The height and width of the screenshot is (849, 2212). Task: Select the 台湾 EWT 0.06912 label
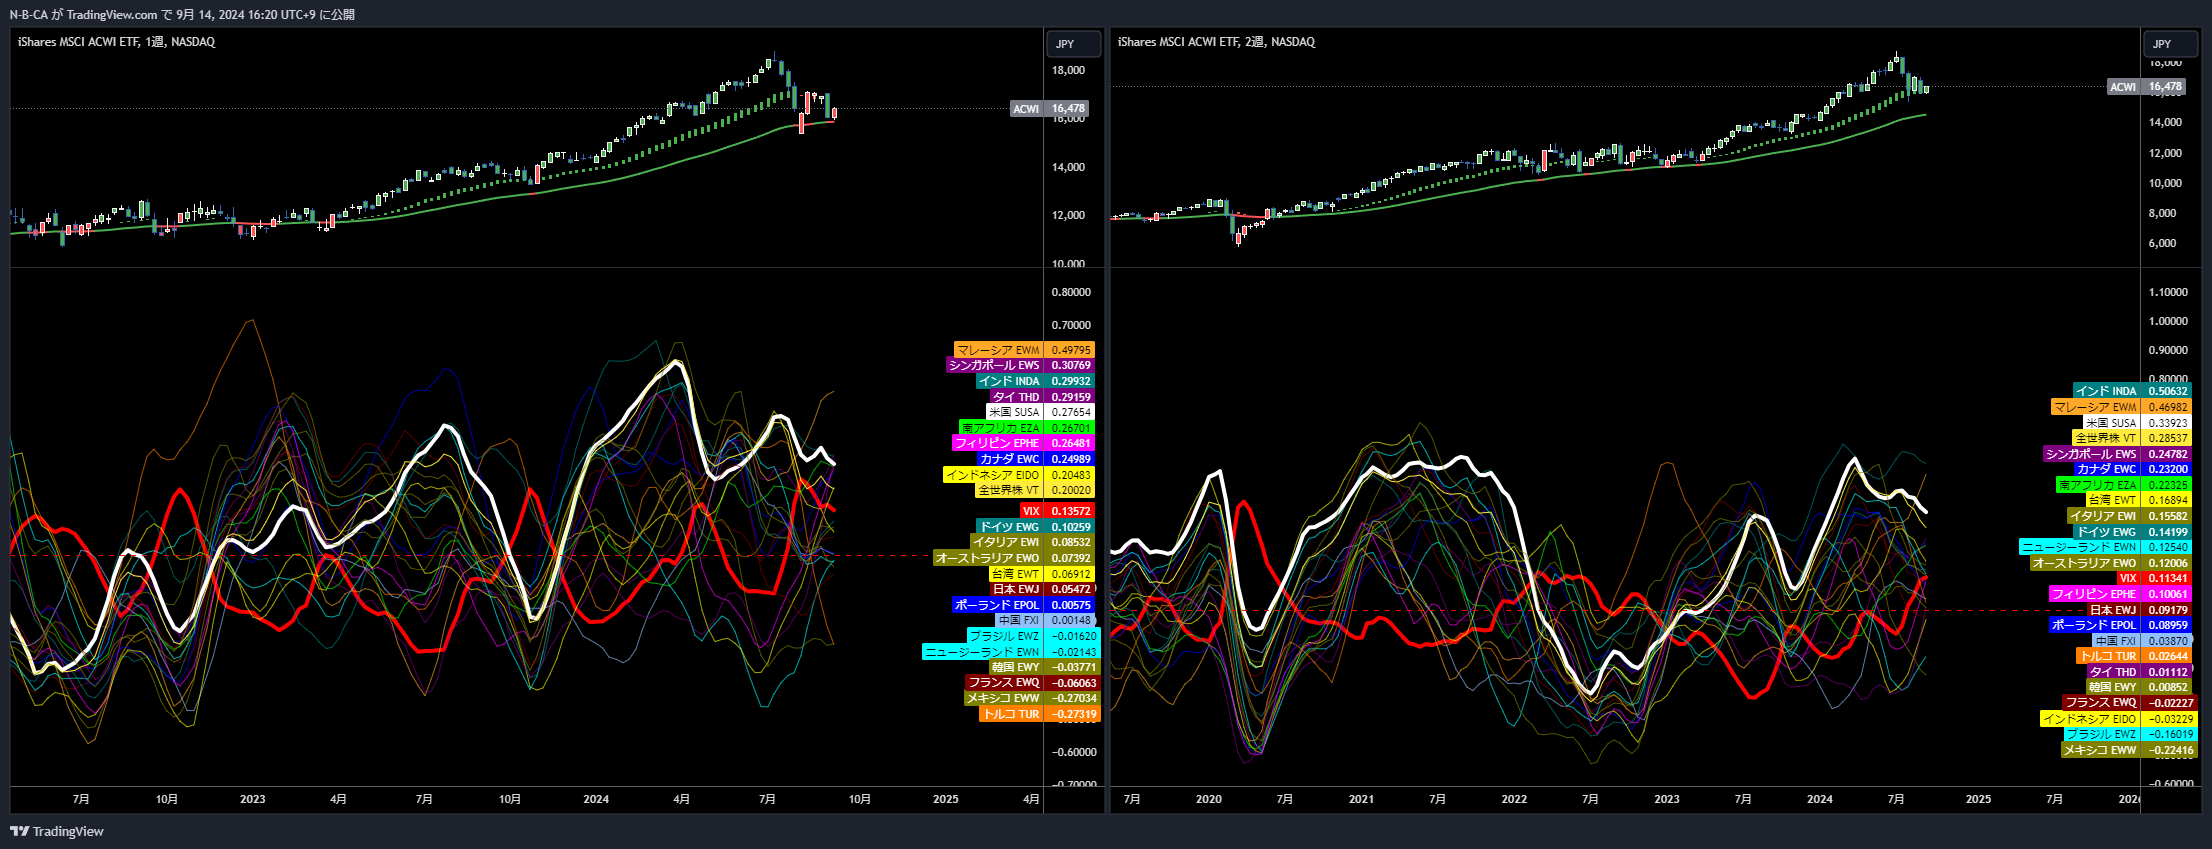[1042, 574]
